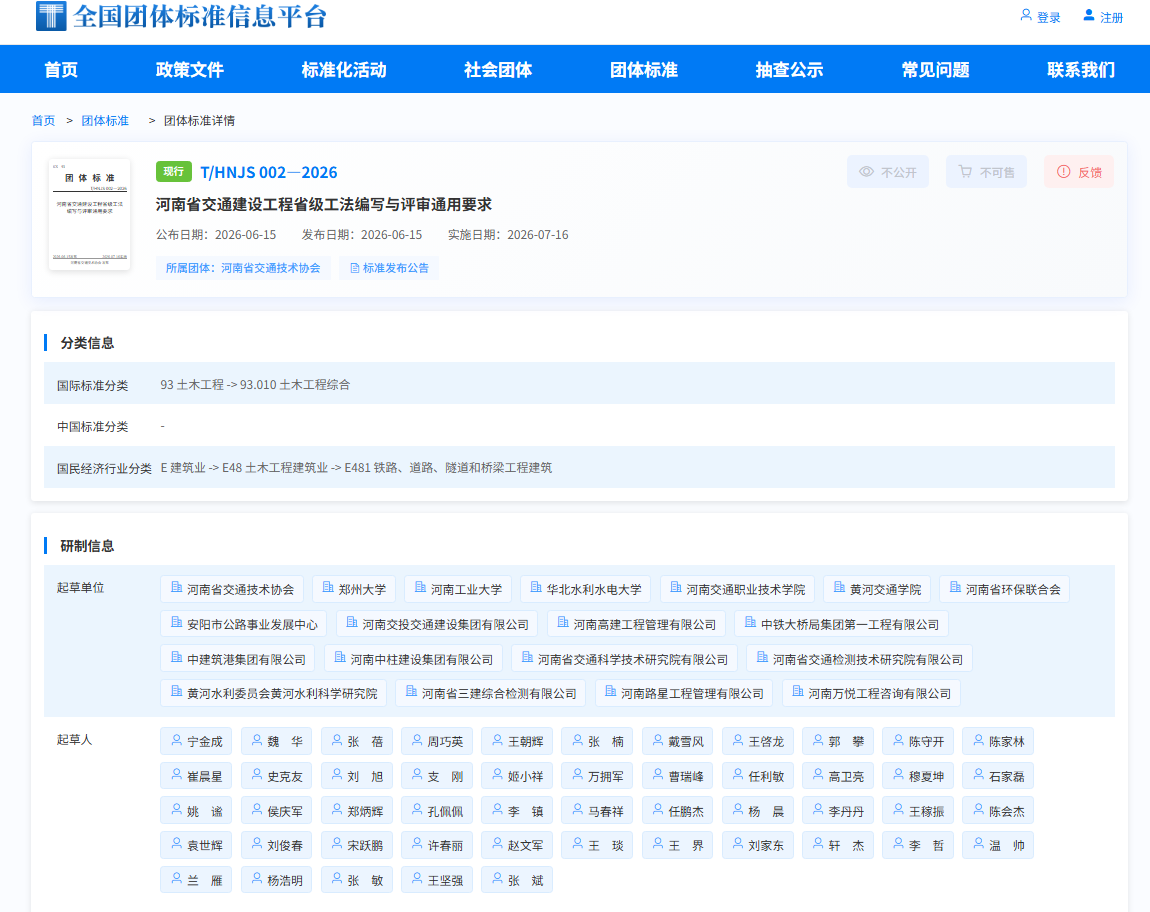
Task: Click the 不公开 button
Action: click(x=888, y=172)
